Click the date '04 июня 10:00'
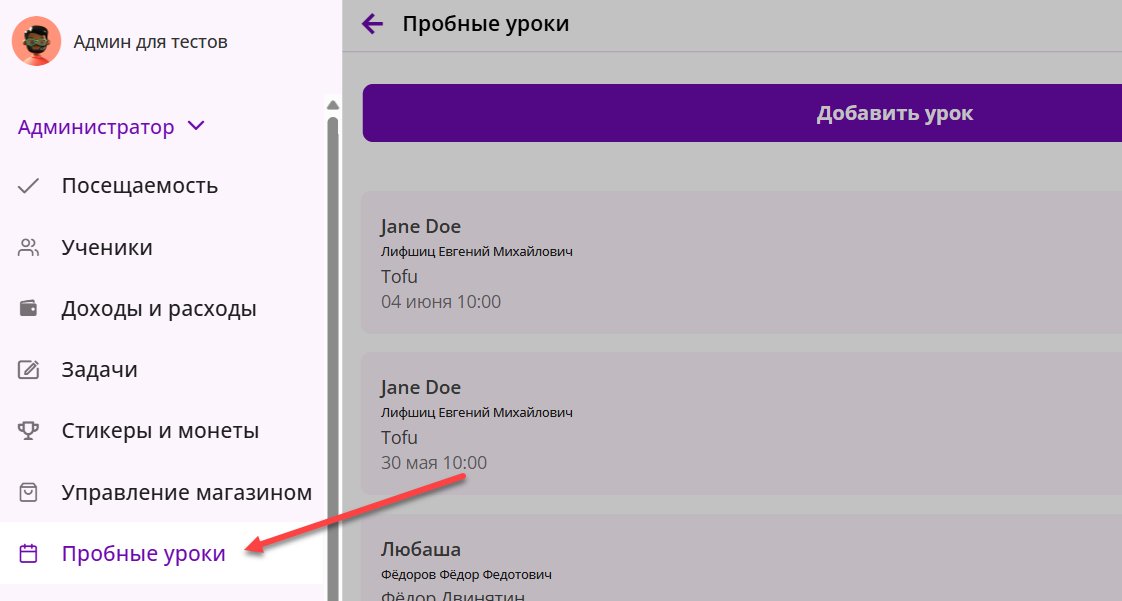The width and height of the screenshot is (1122, 601). 441,302
